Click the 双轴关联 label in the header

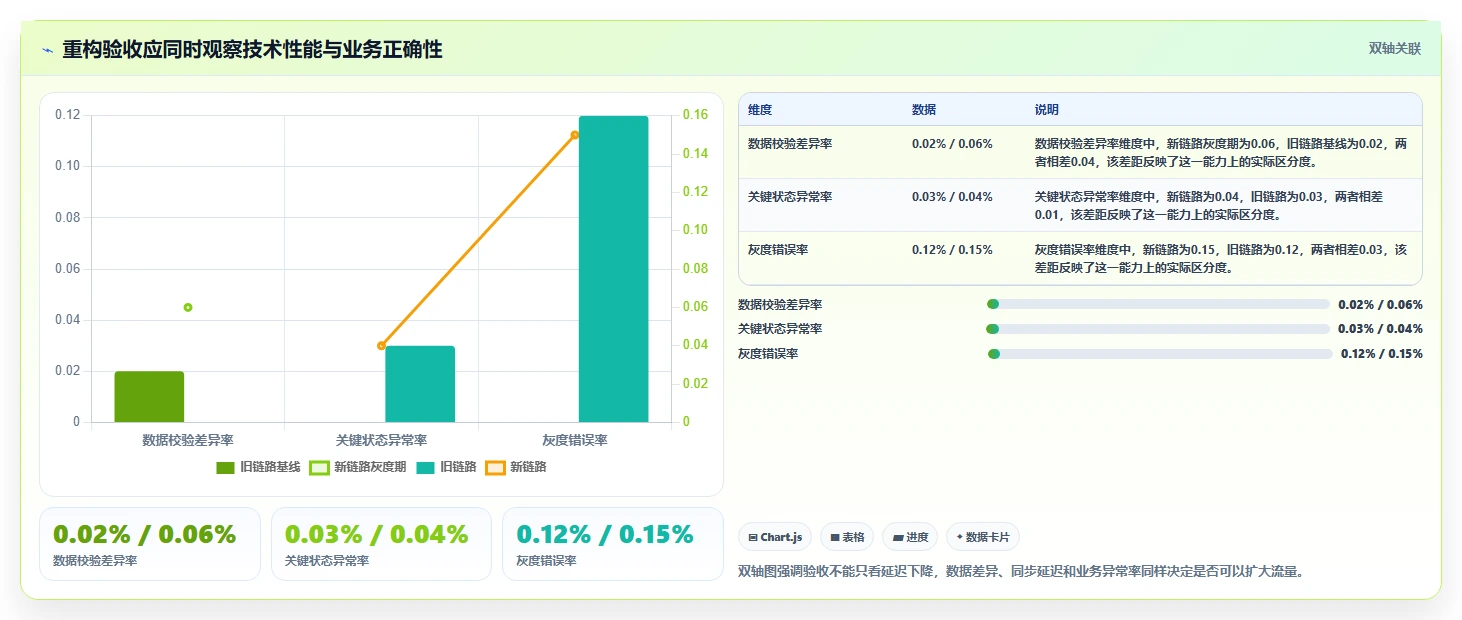[x=1394, y=48]
